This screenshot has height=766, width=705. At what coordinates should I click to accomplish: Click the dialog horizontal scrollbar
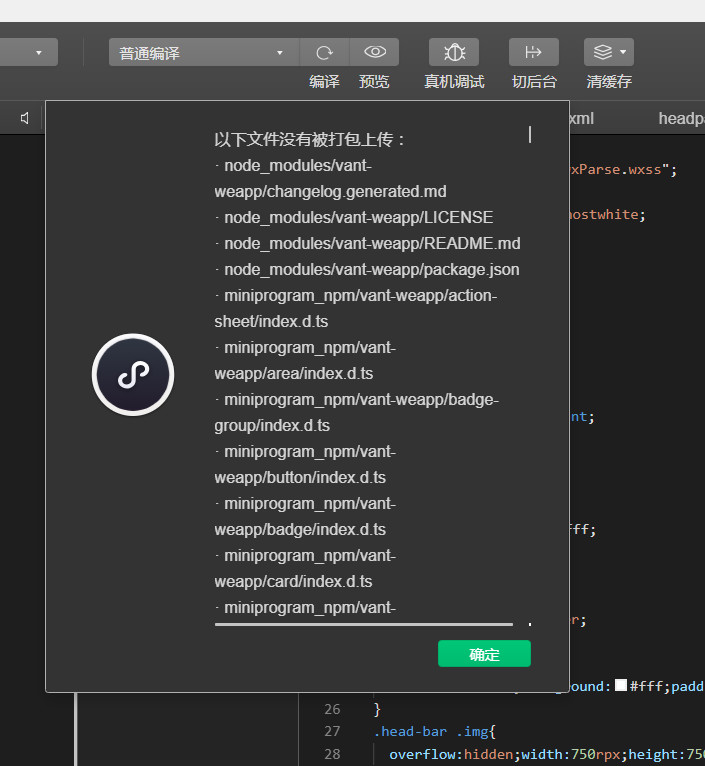363,624
